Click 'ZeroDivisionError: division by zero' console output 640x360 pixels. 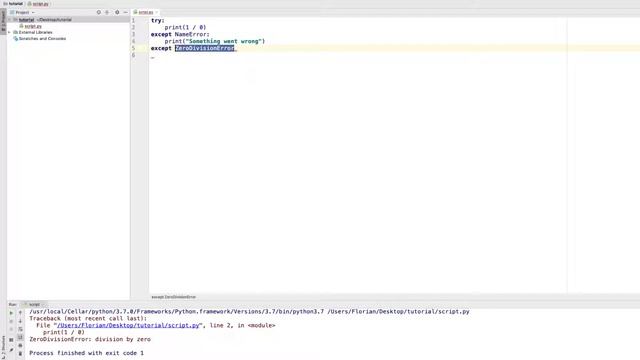point(90,339)
